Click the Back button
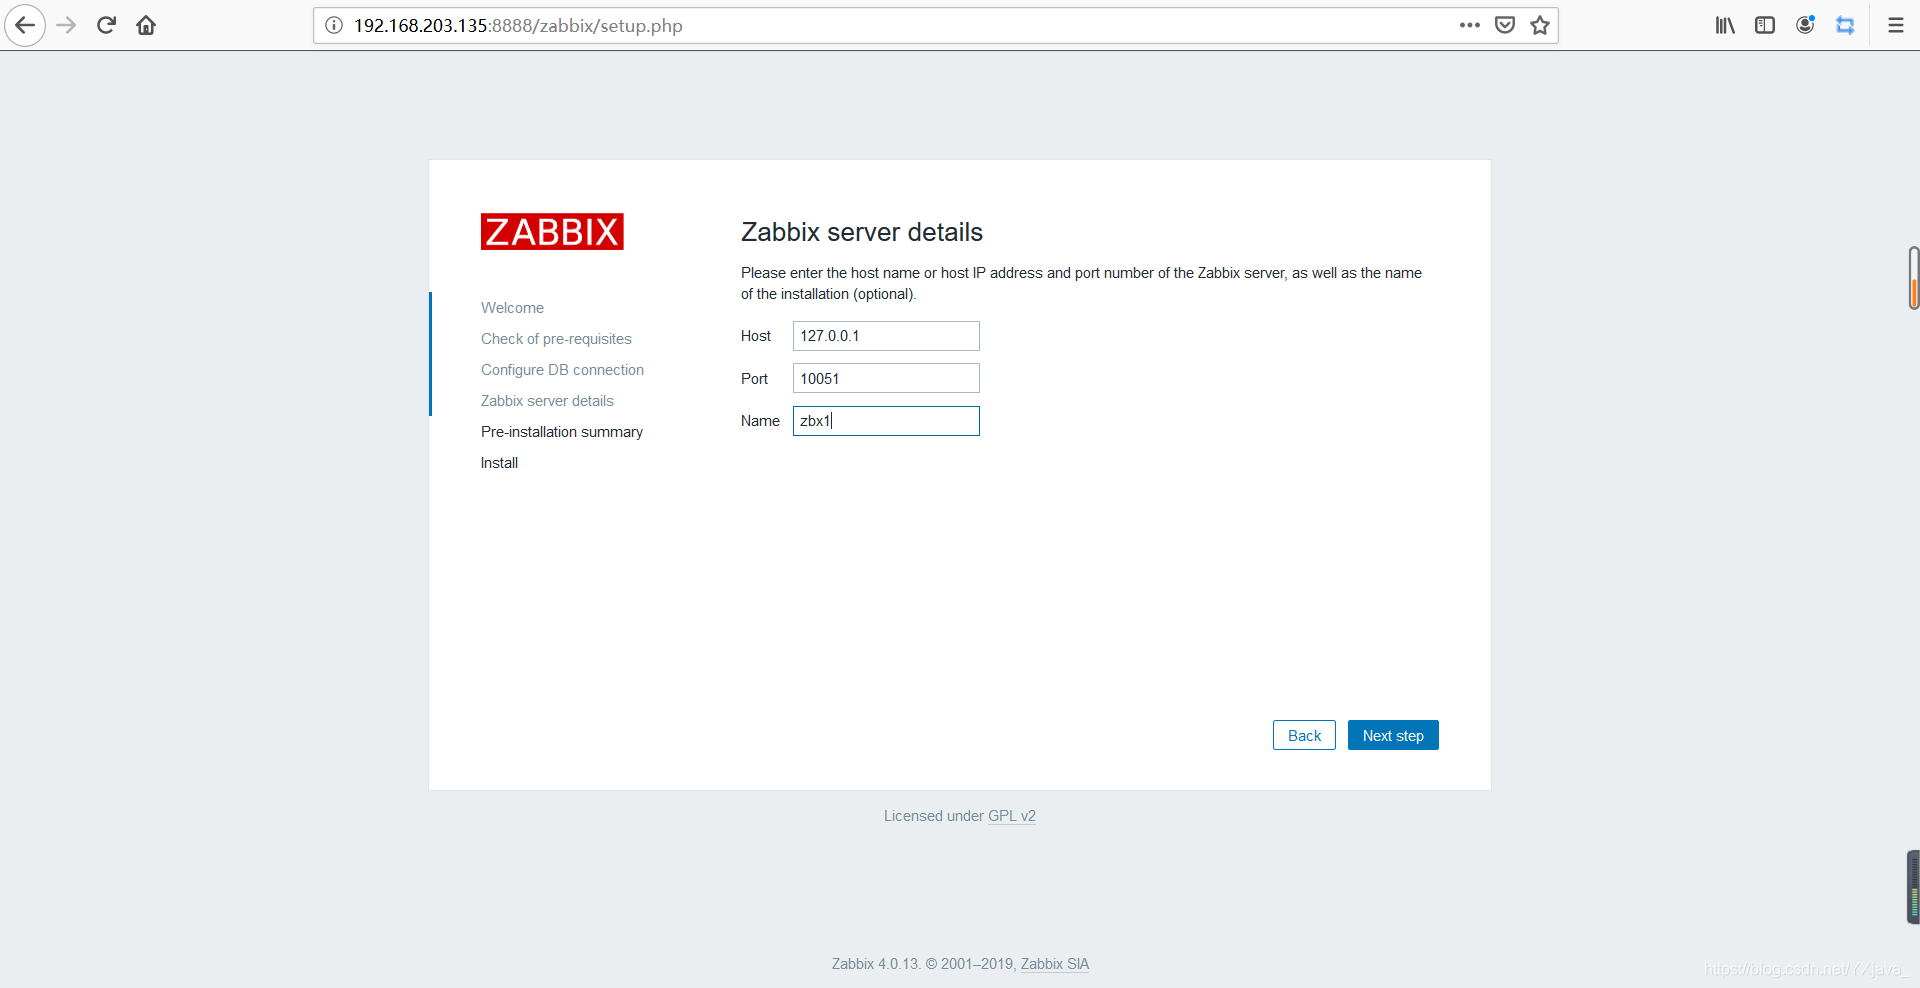Viewport: 1920px width, 988px height. pyautogui.click(x=1304, y=735)
